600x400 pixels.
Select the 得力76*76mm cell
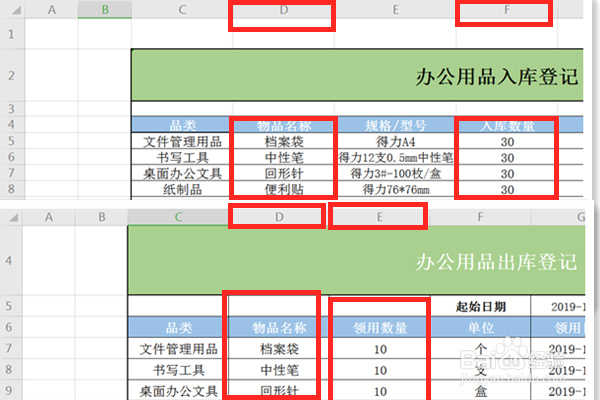click(395, 189)
